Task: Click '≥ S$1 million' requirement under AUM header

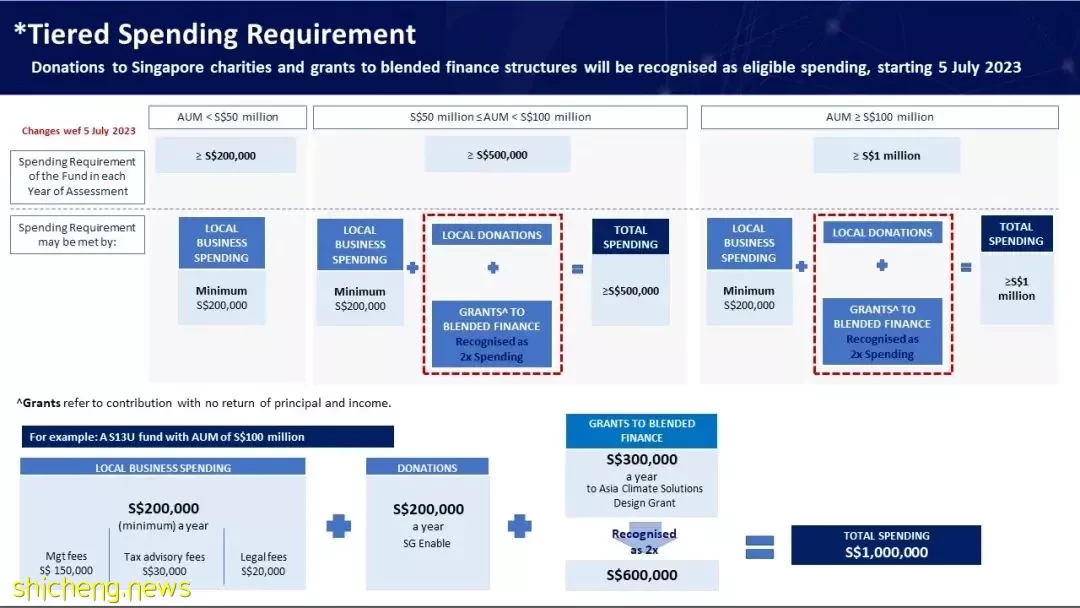Action: [x=886, y=156]
